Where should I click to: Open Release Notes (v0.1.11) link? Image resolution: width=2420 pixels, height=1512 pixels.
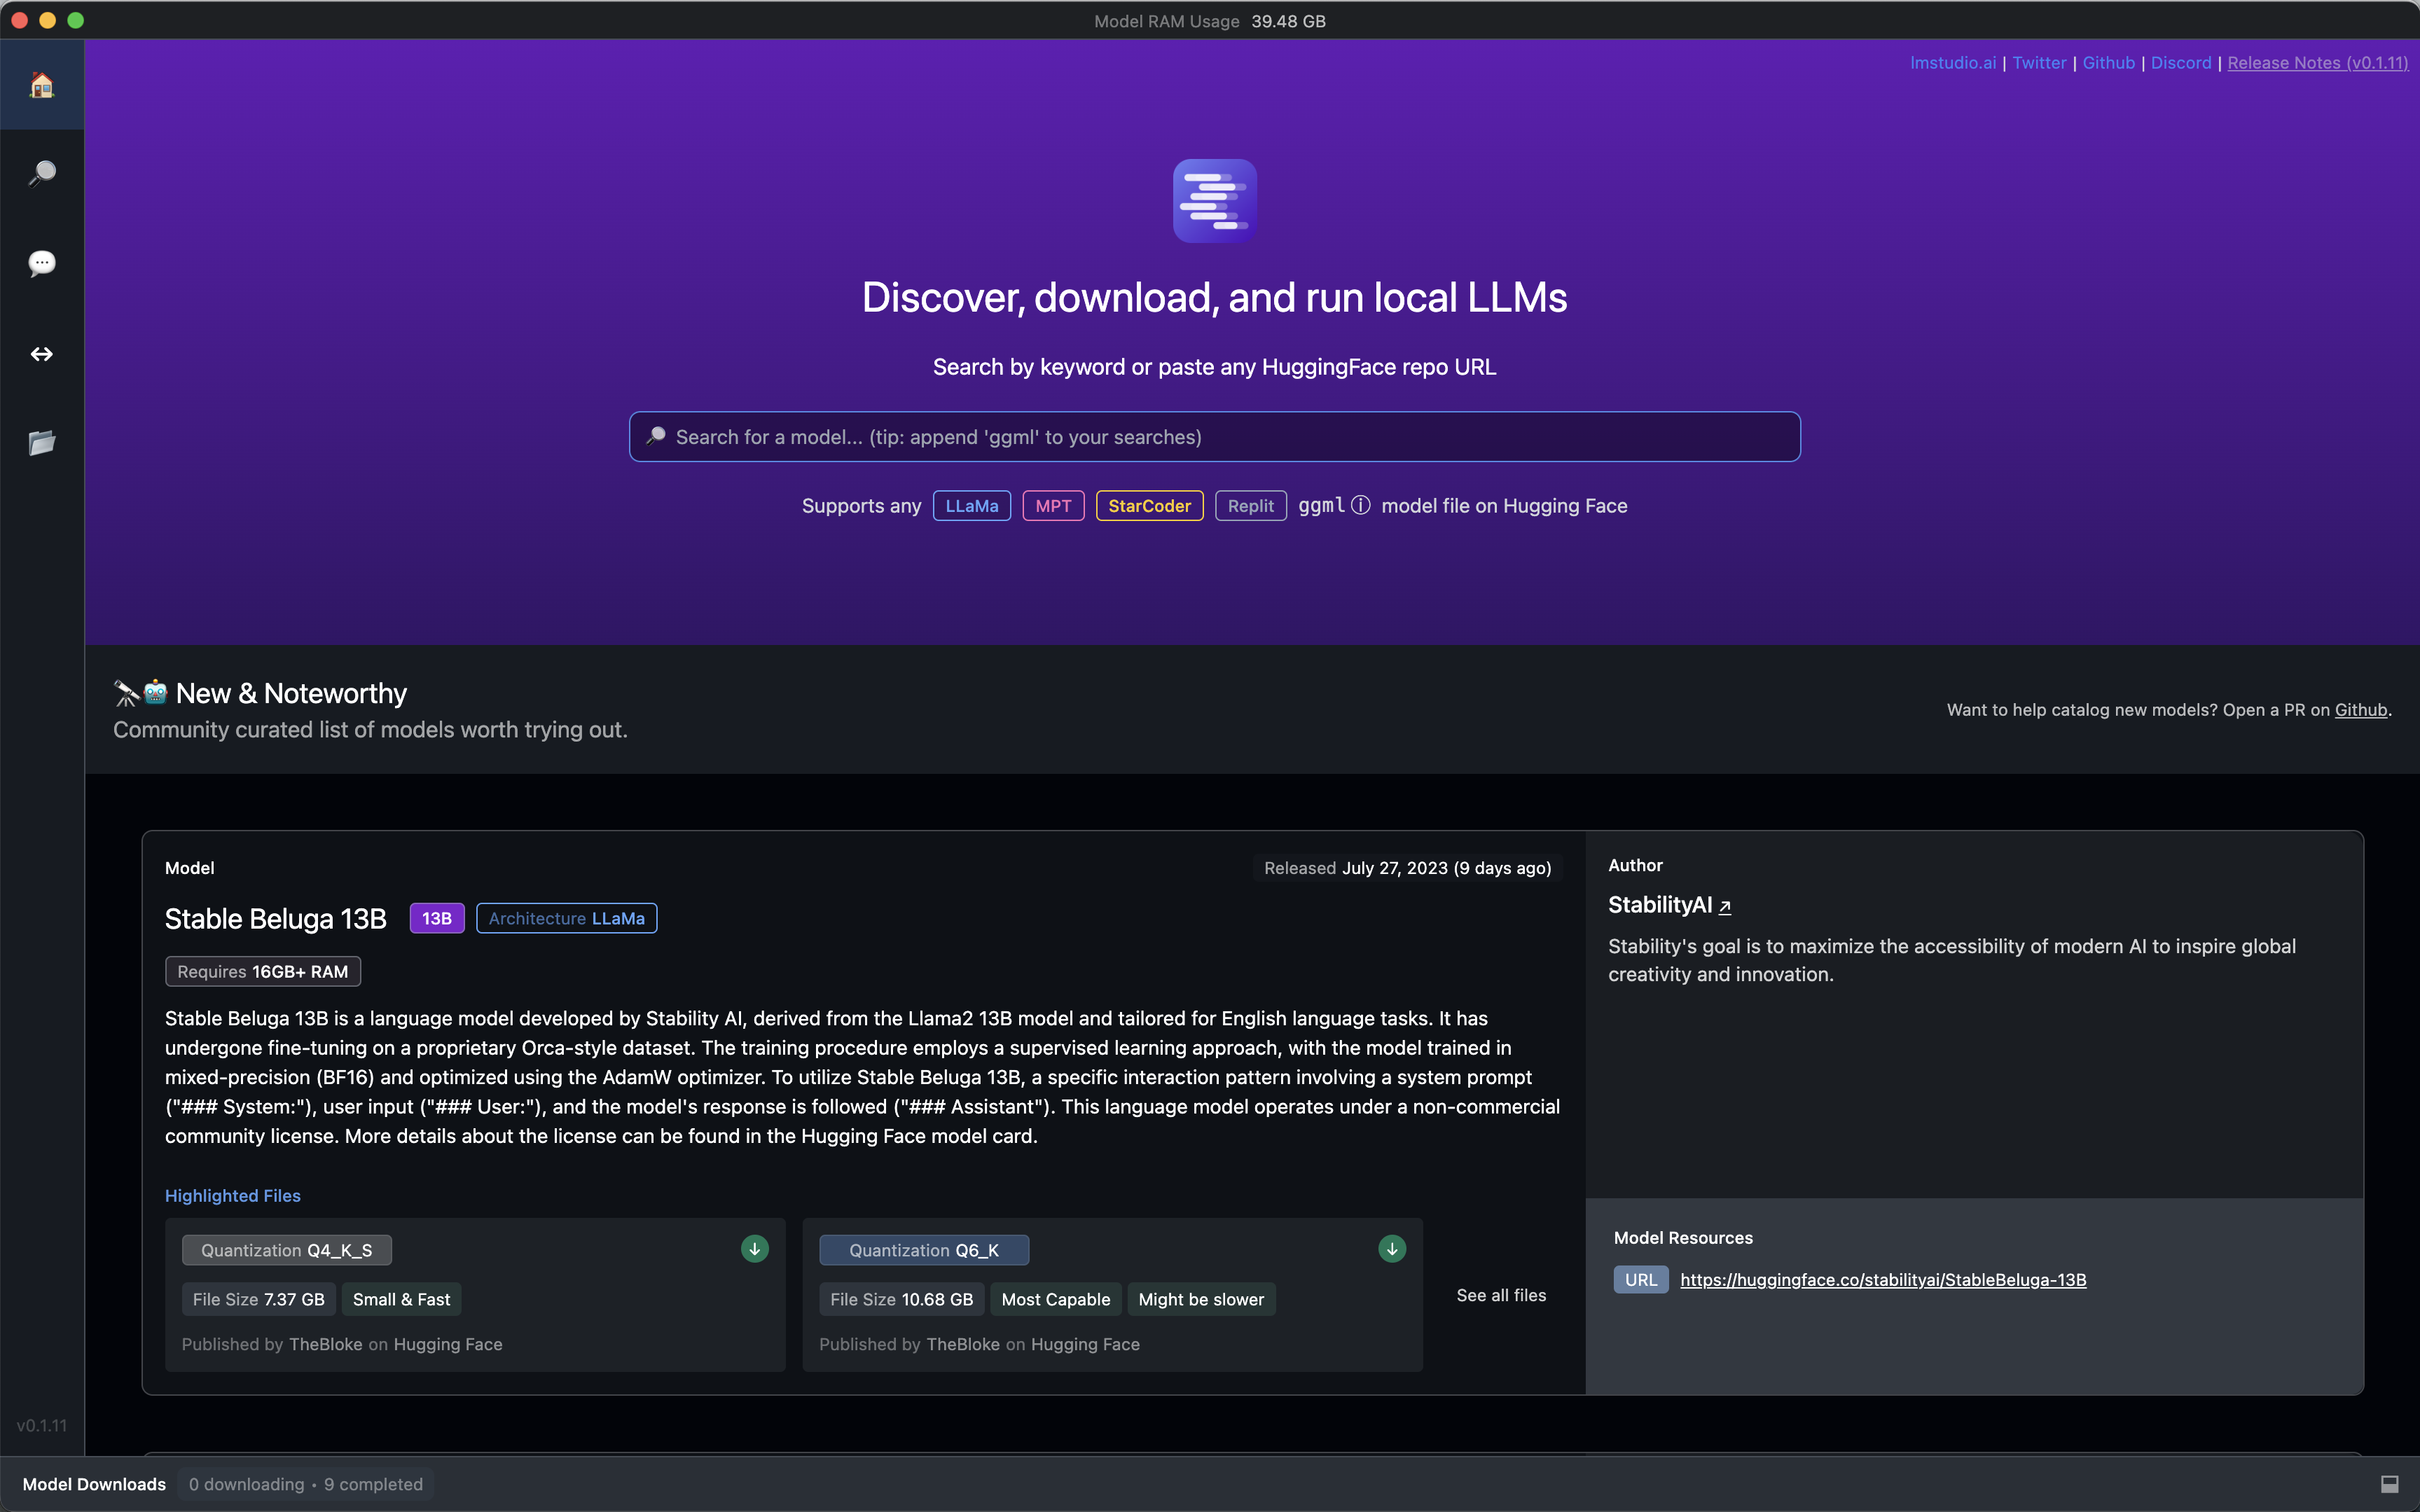pos(2317,63)
